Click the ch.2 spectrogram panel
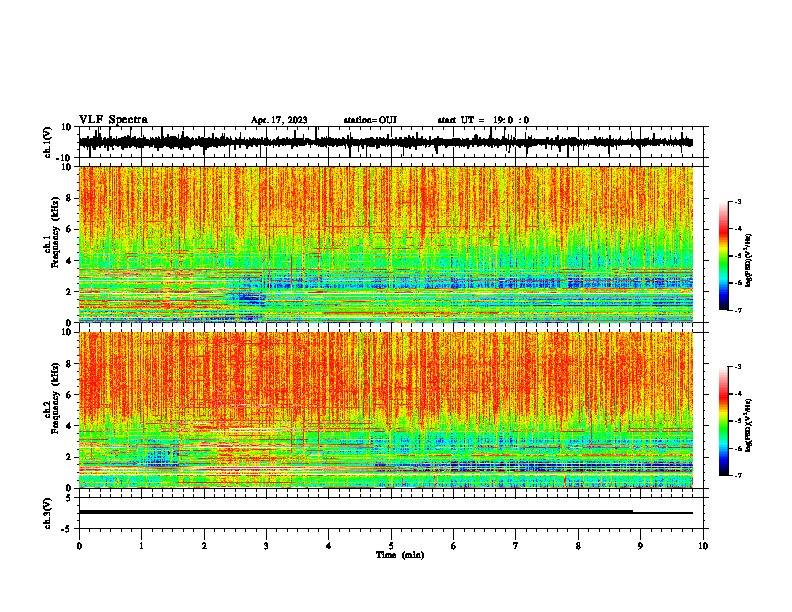 386,410
